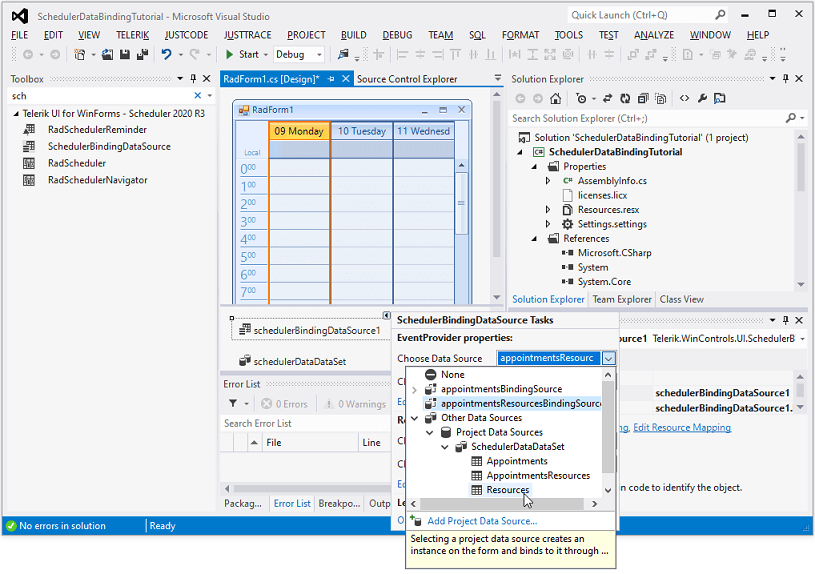Select Appointments table entry
Viewport: 815px width, 574px height.
pyautogui.click(x=517, y=461)
